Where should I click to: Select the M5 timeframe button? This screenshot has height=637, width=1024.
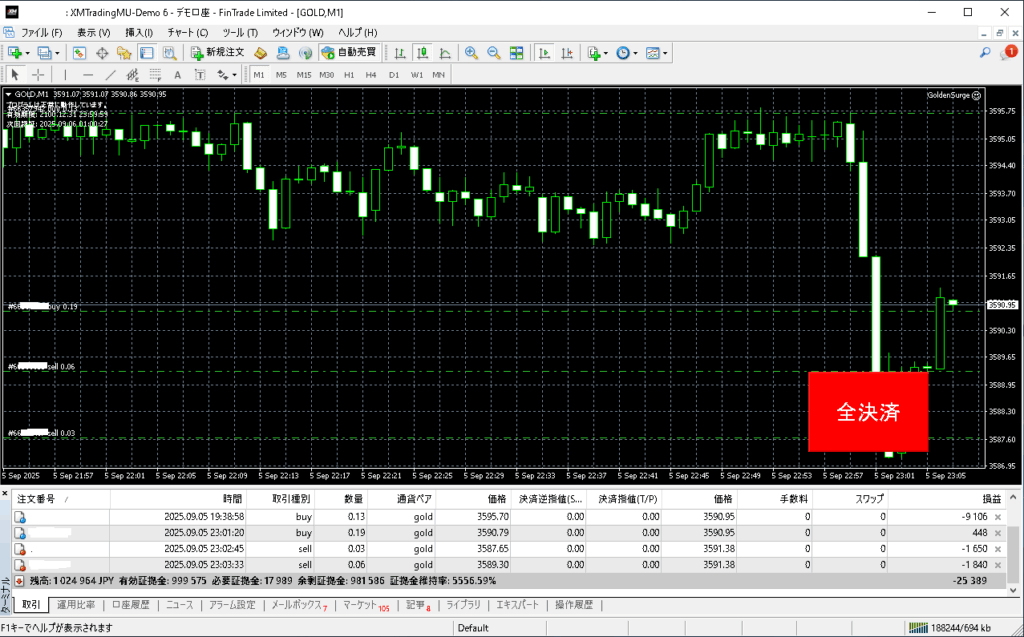point(281,75)
